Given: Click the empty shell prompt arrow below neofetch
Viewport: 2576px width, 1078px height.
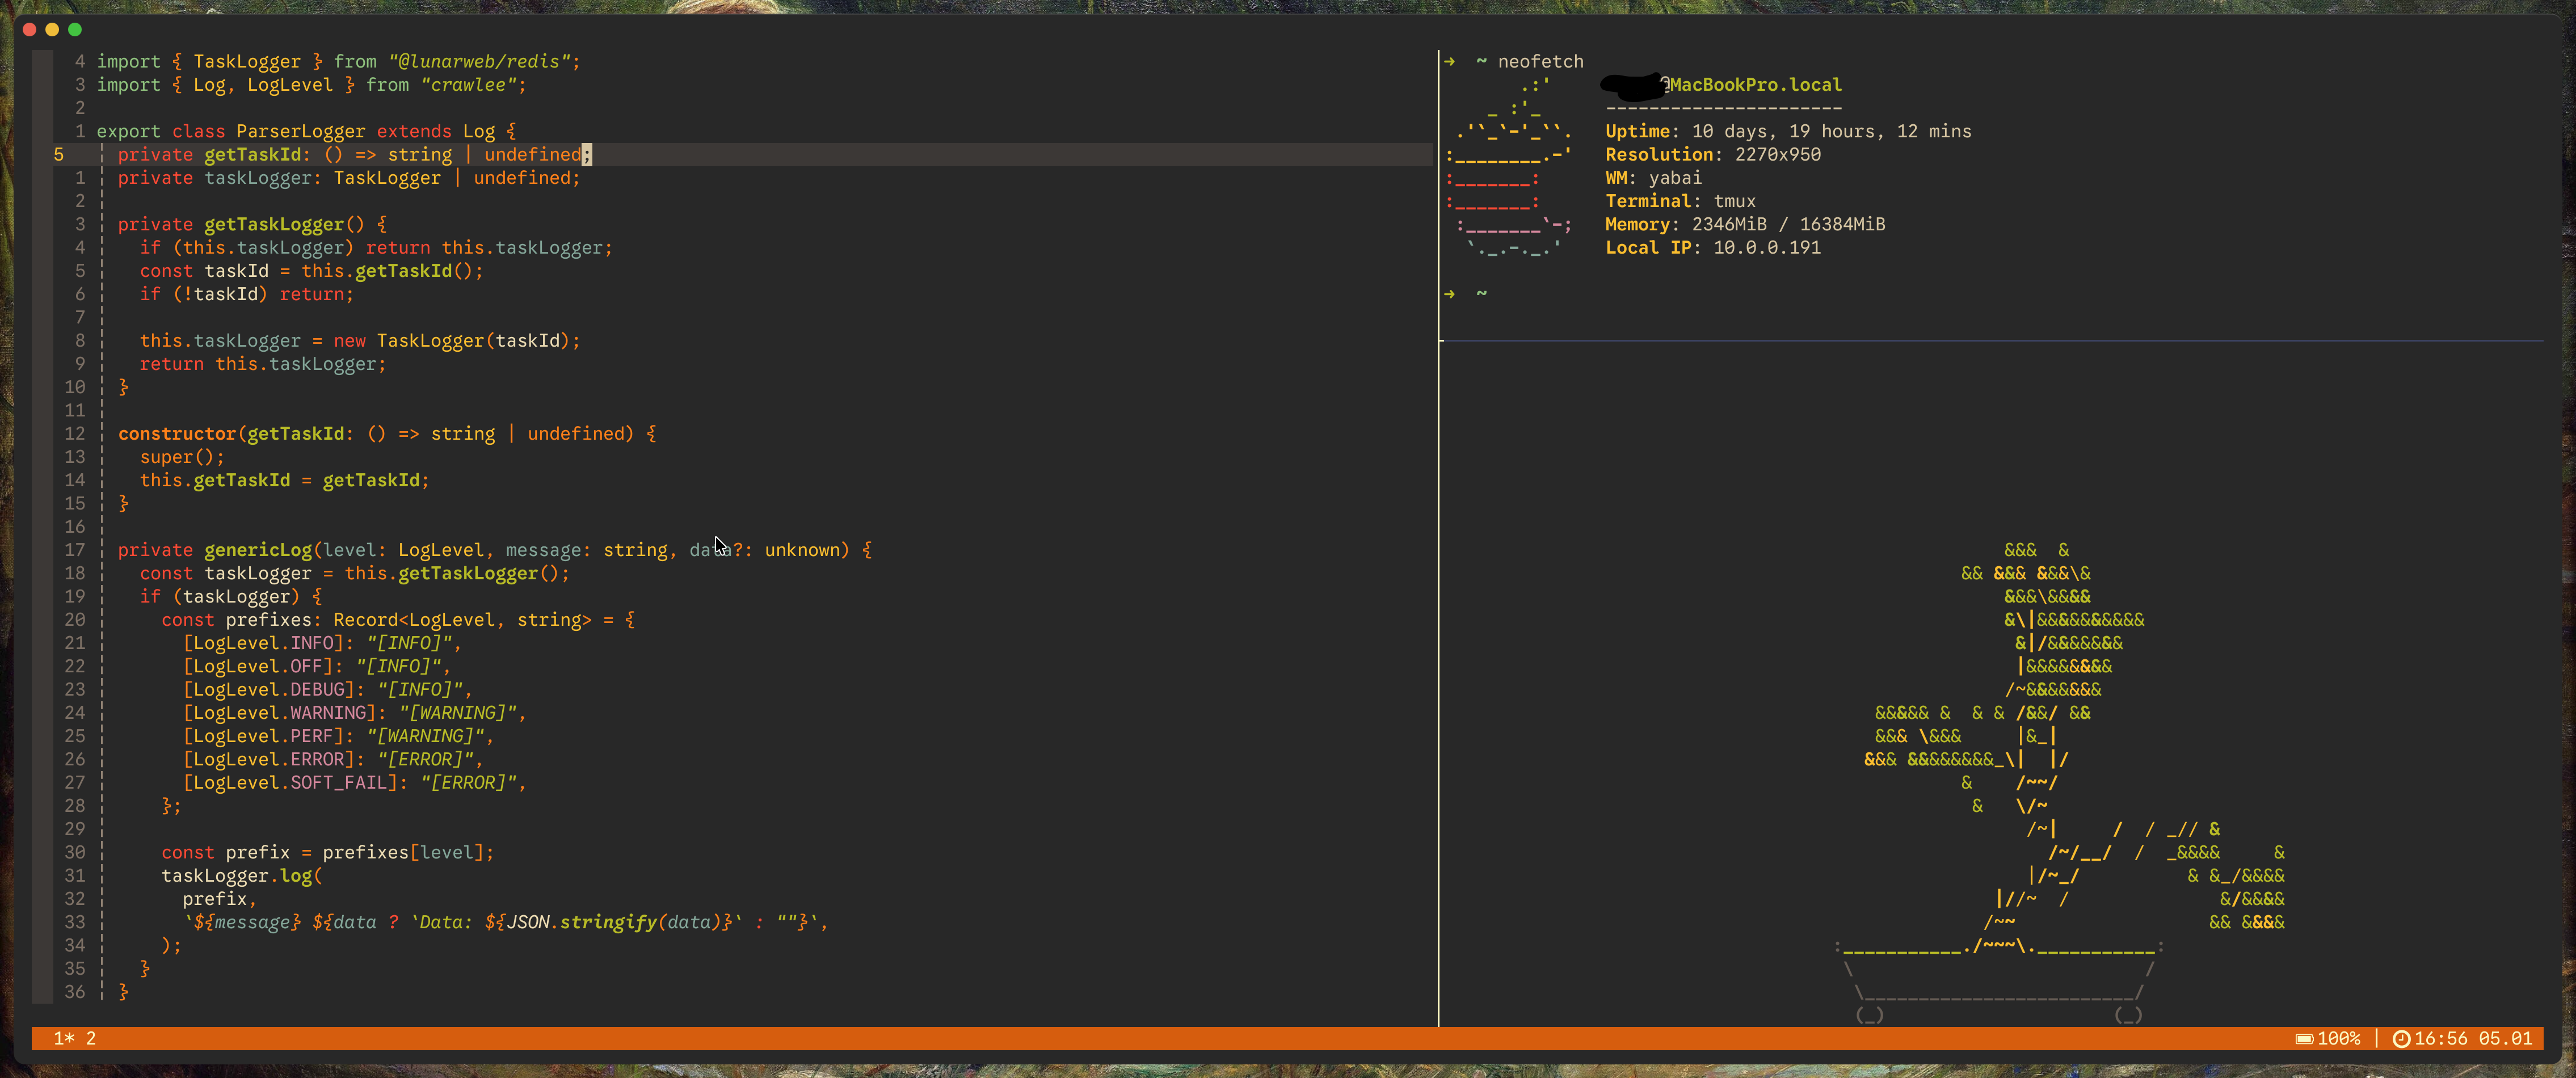Looking at the screenshot, I should click(1449, 294).
